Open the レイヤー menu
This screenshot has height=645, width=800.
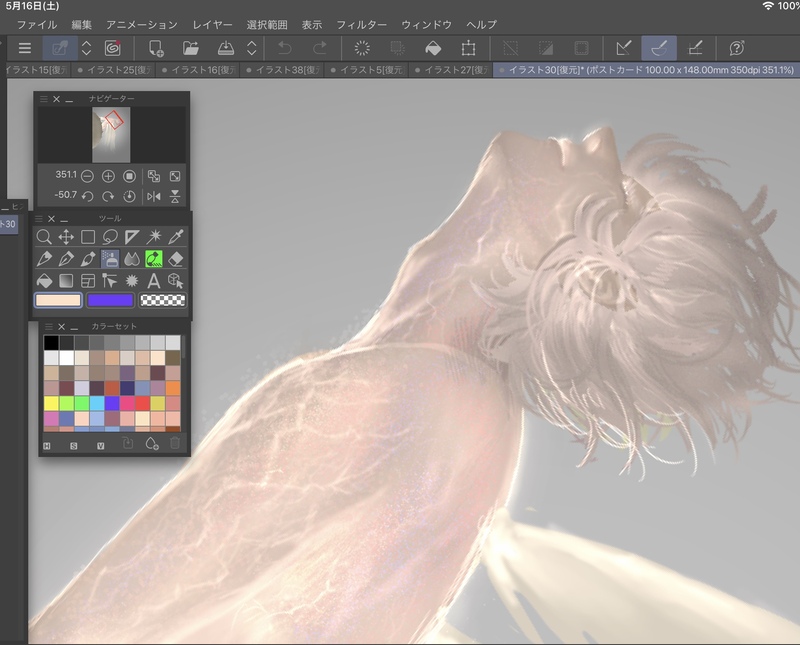click(x=212, y=24)
